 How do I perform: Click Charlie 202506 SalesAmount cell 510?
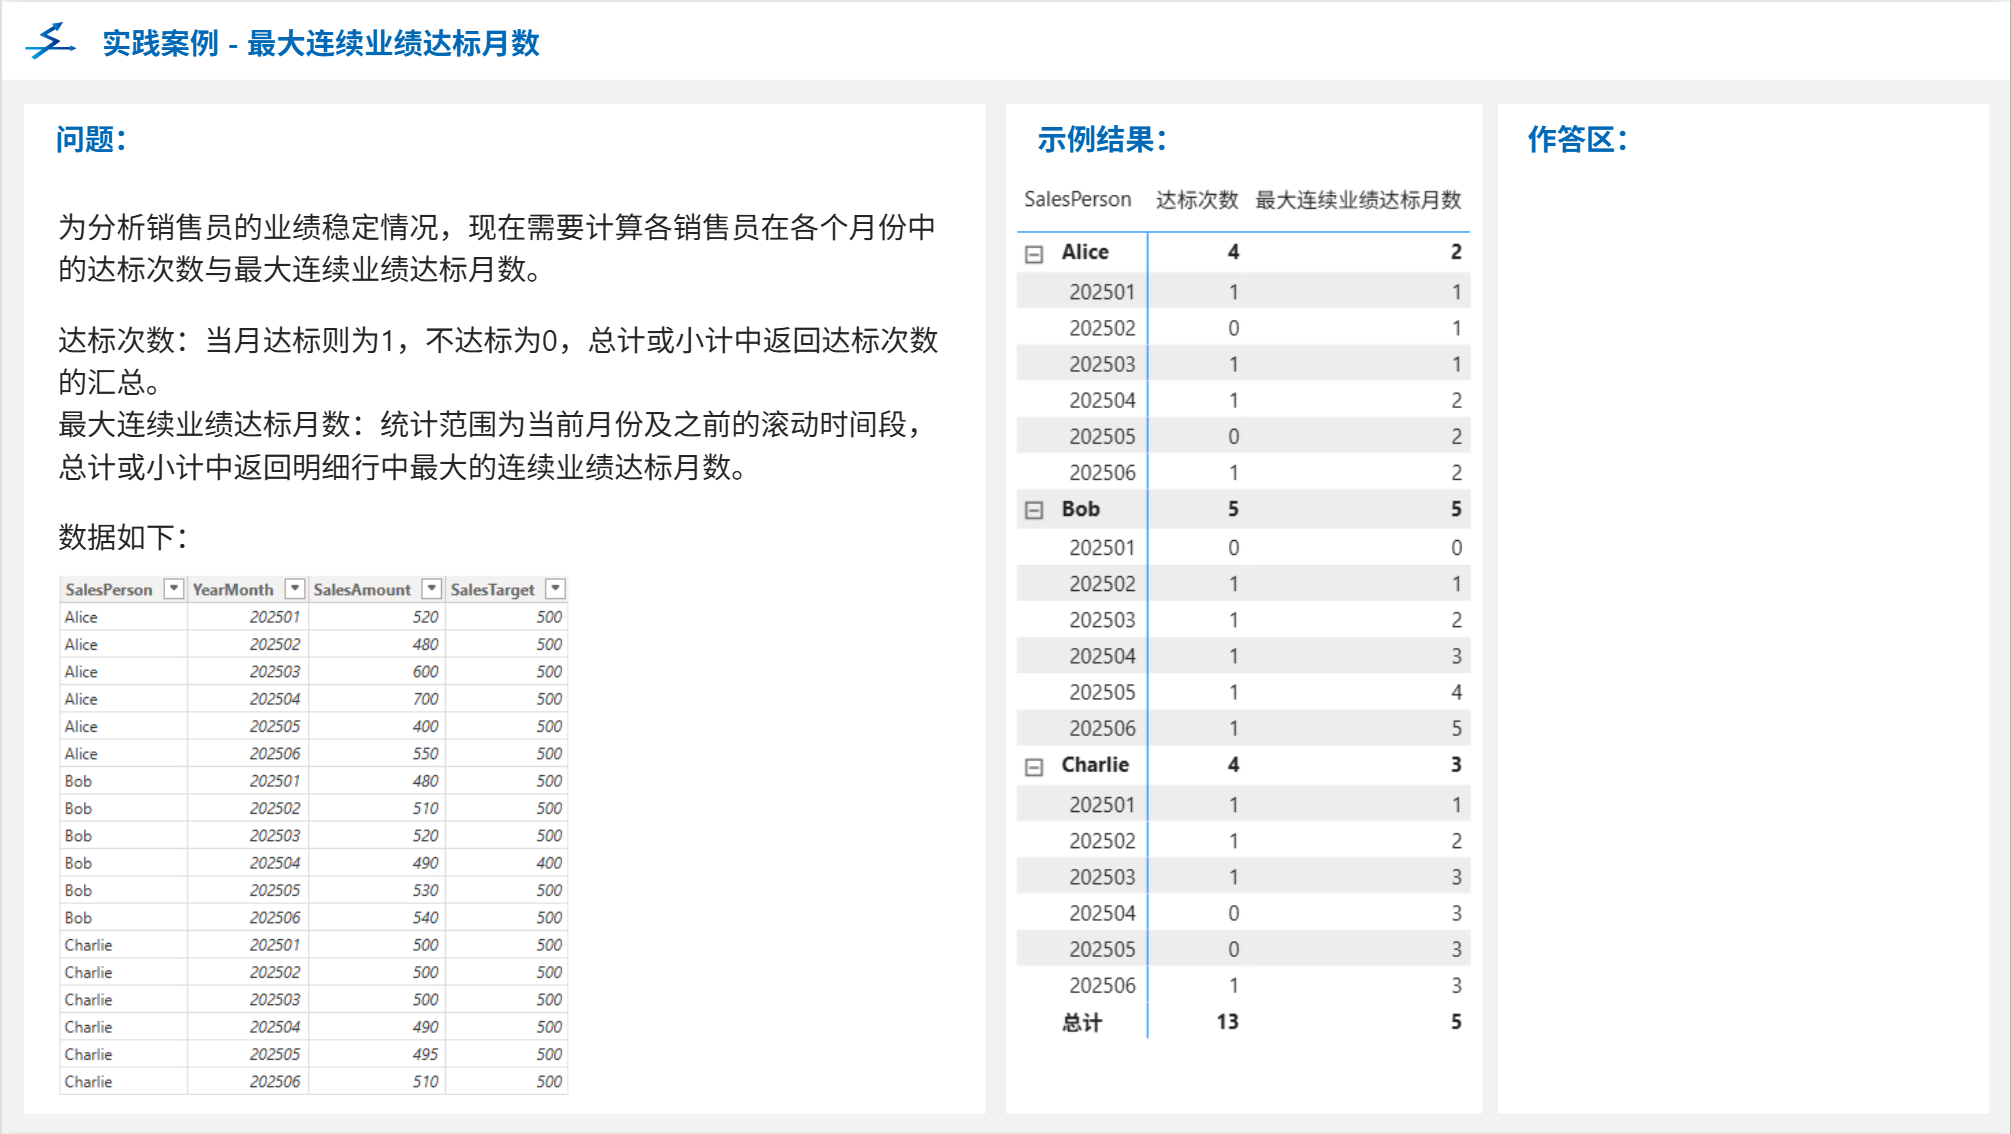coord(425,1082)
